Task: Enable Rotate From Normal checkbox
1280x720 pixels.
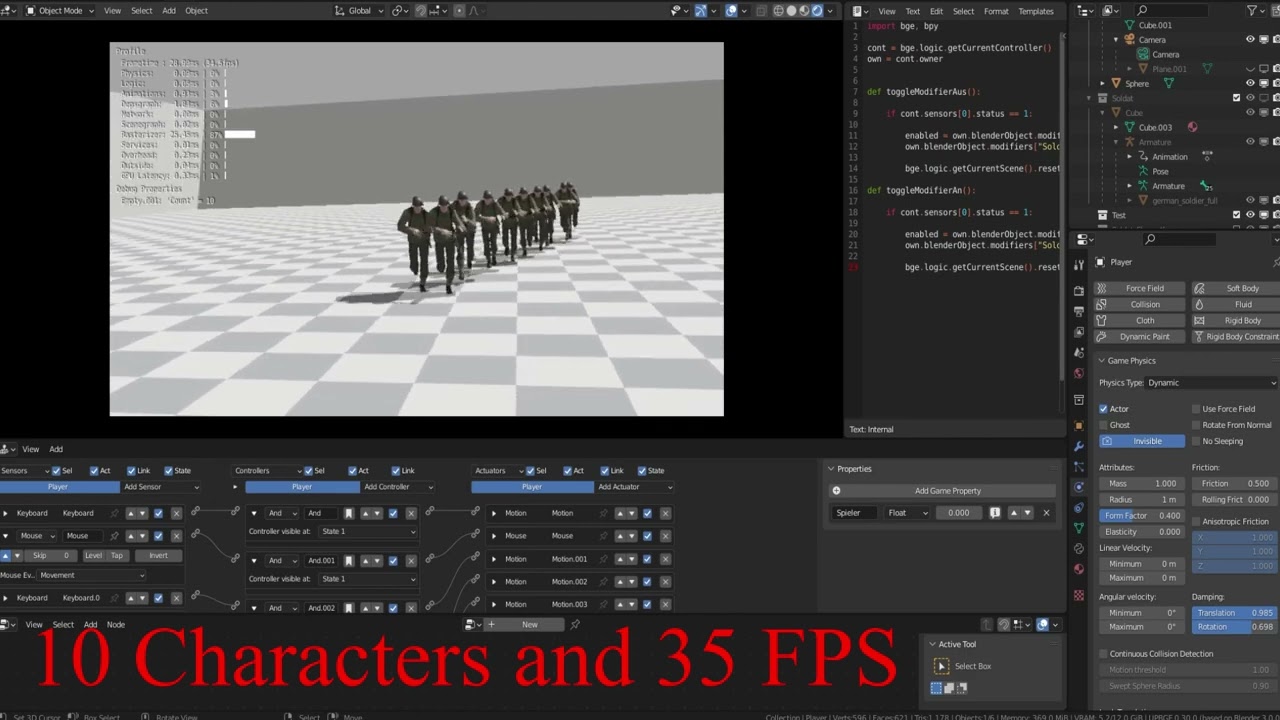Action: click(1196, 425)
